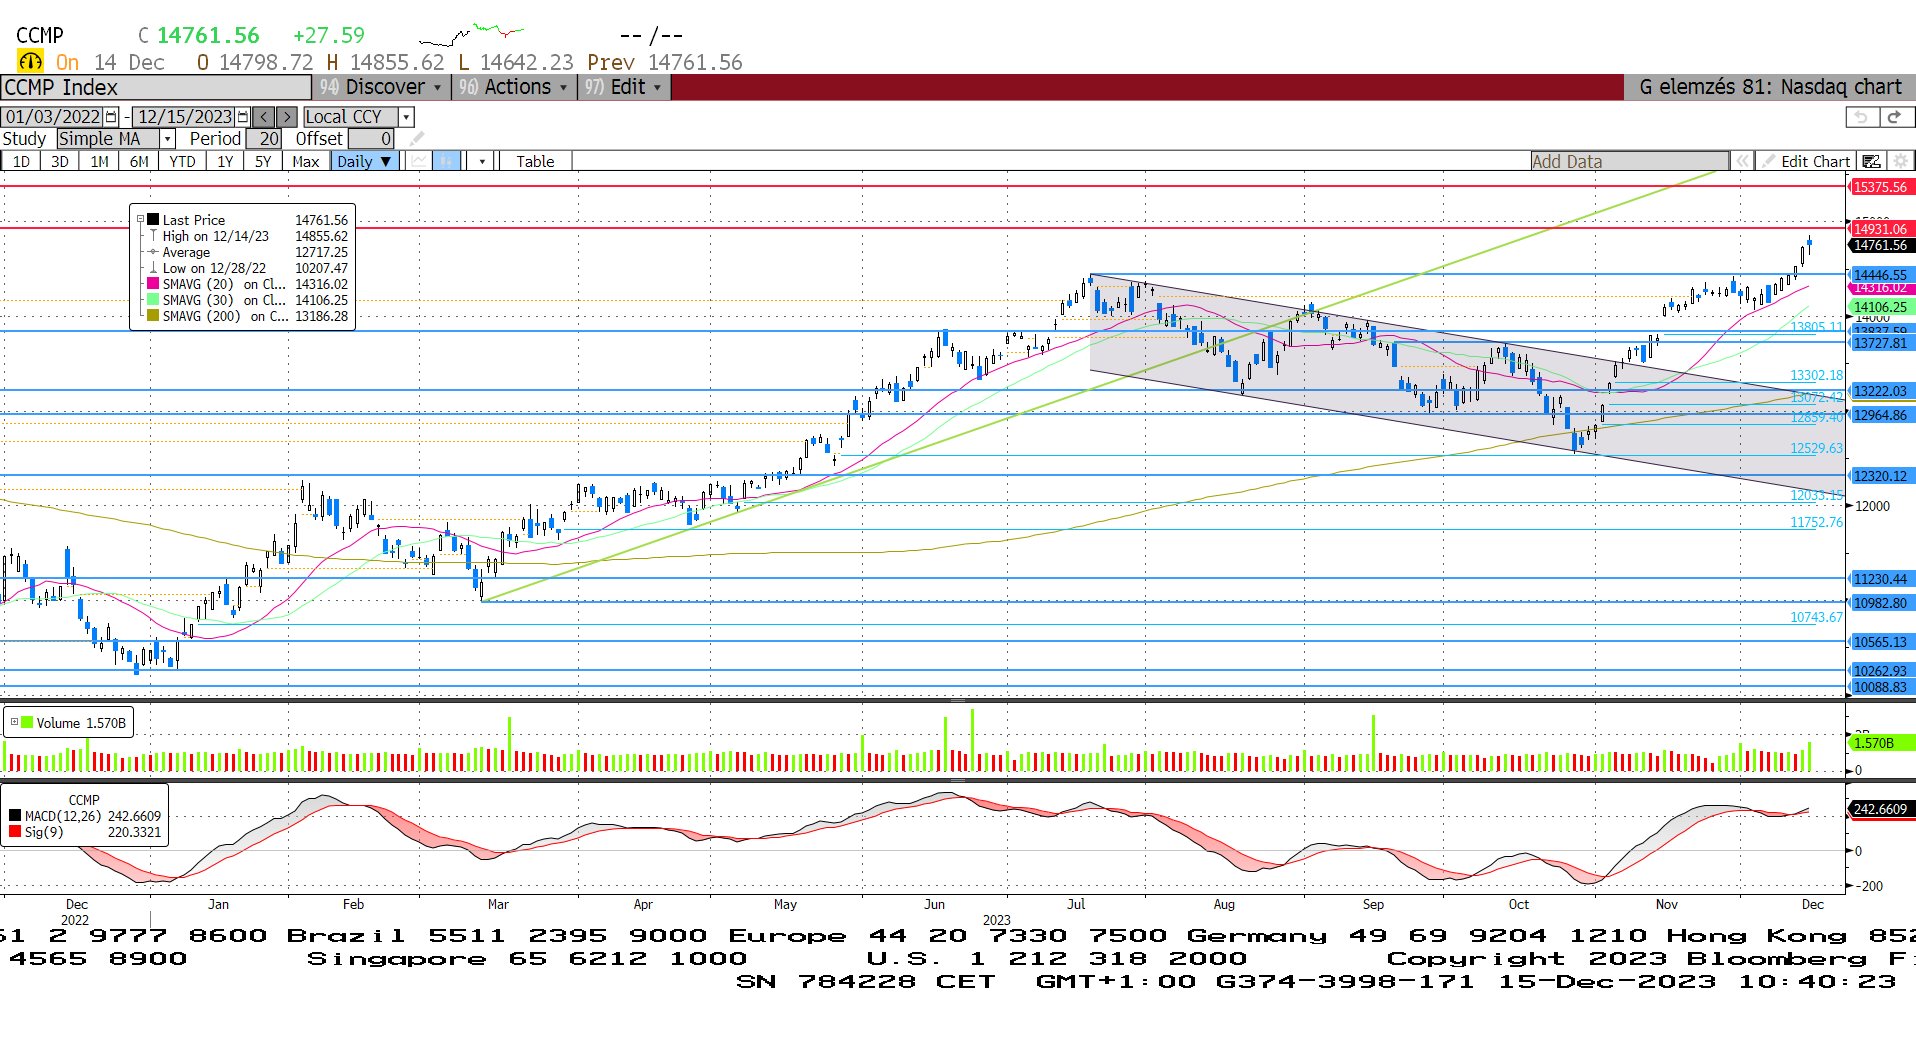Open the Actions menu

click(513, 87)
